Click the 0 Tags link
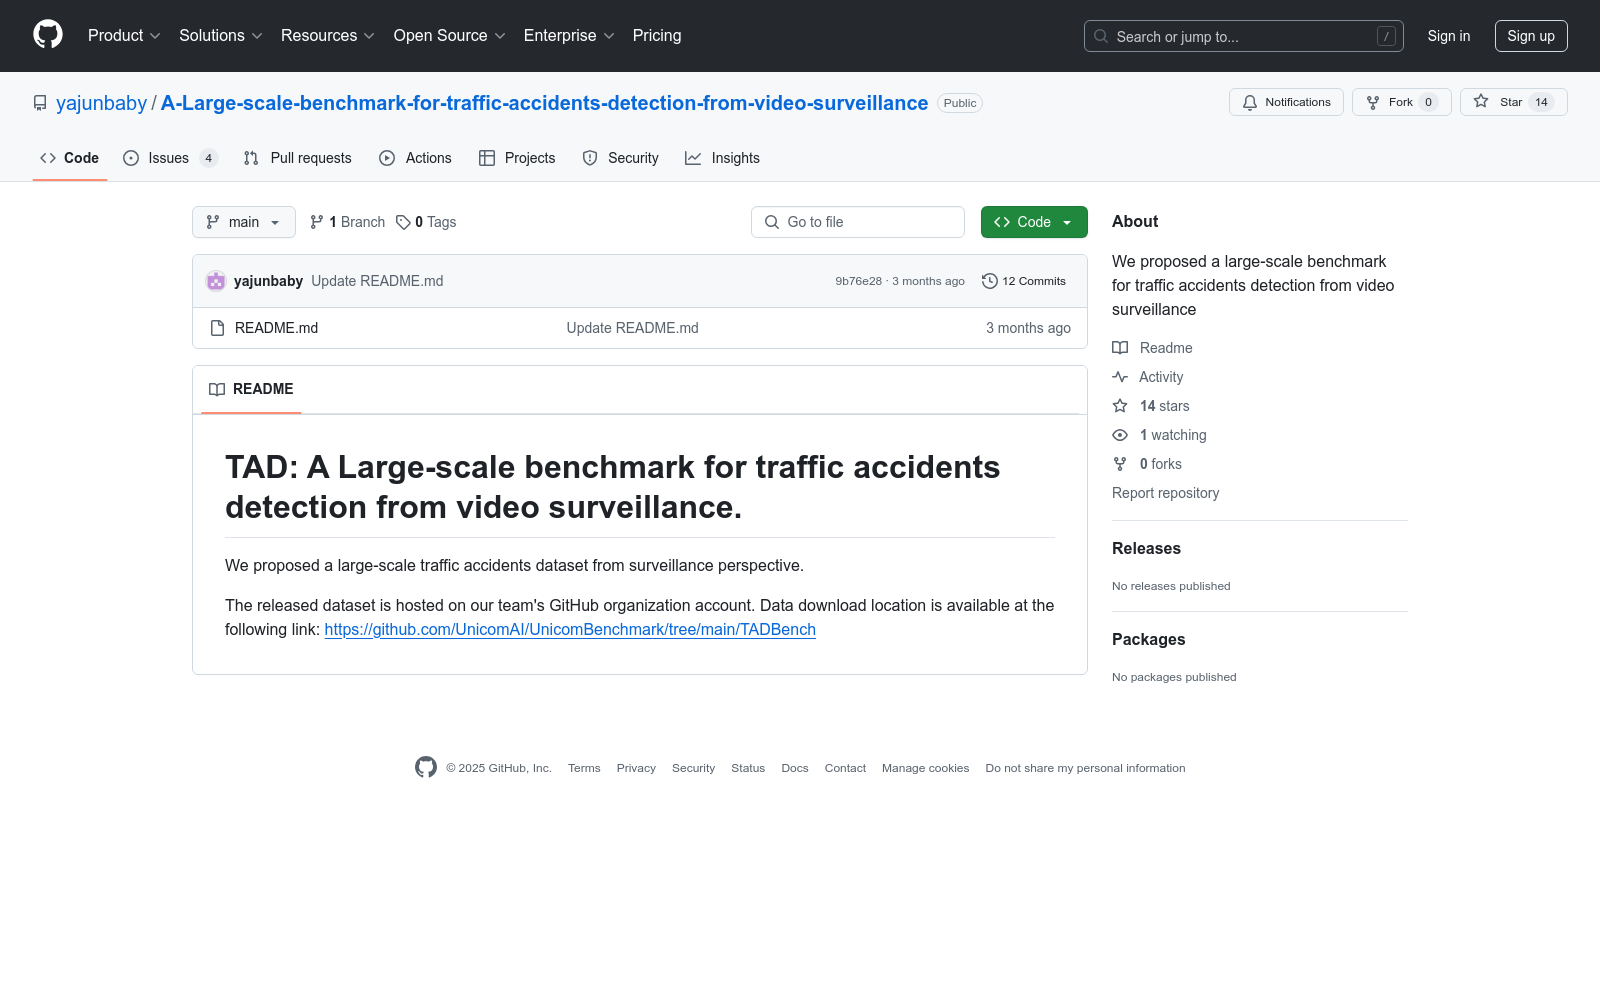The image size is (1600, 1000). tap(426, 222)
